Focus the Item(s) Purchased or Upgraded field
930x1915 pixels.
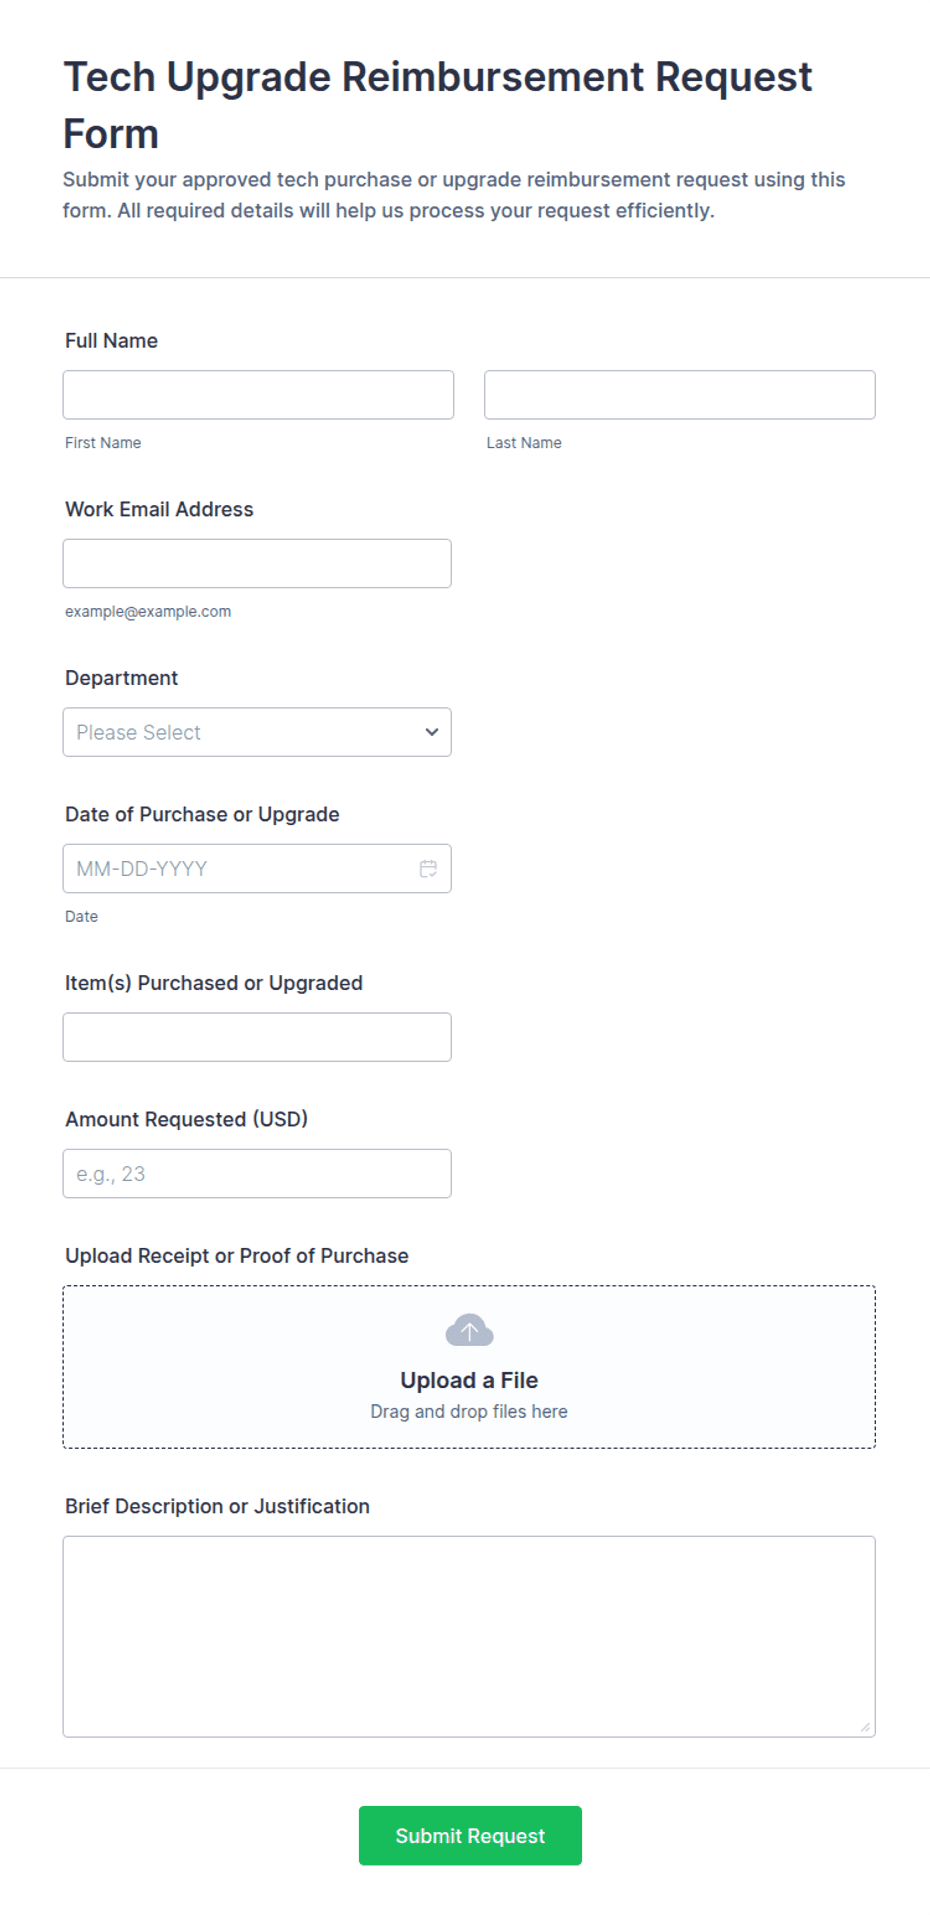click(x=257, y=1037)
